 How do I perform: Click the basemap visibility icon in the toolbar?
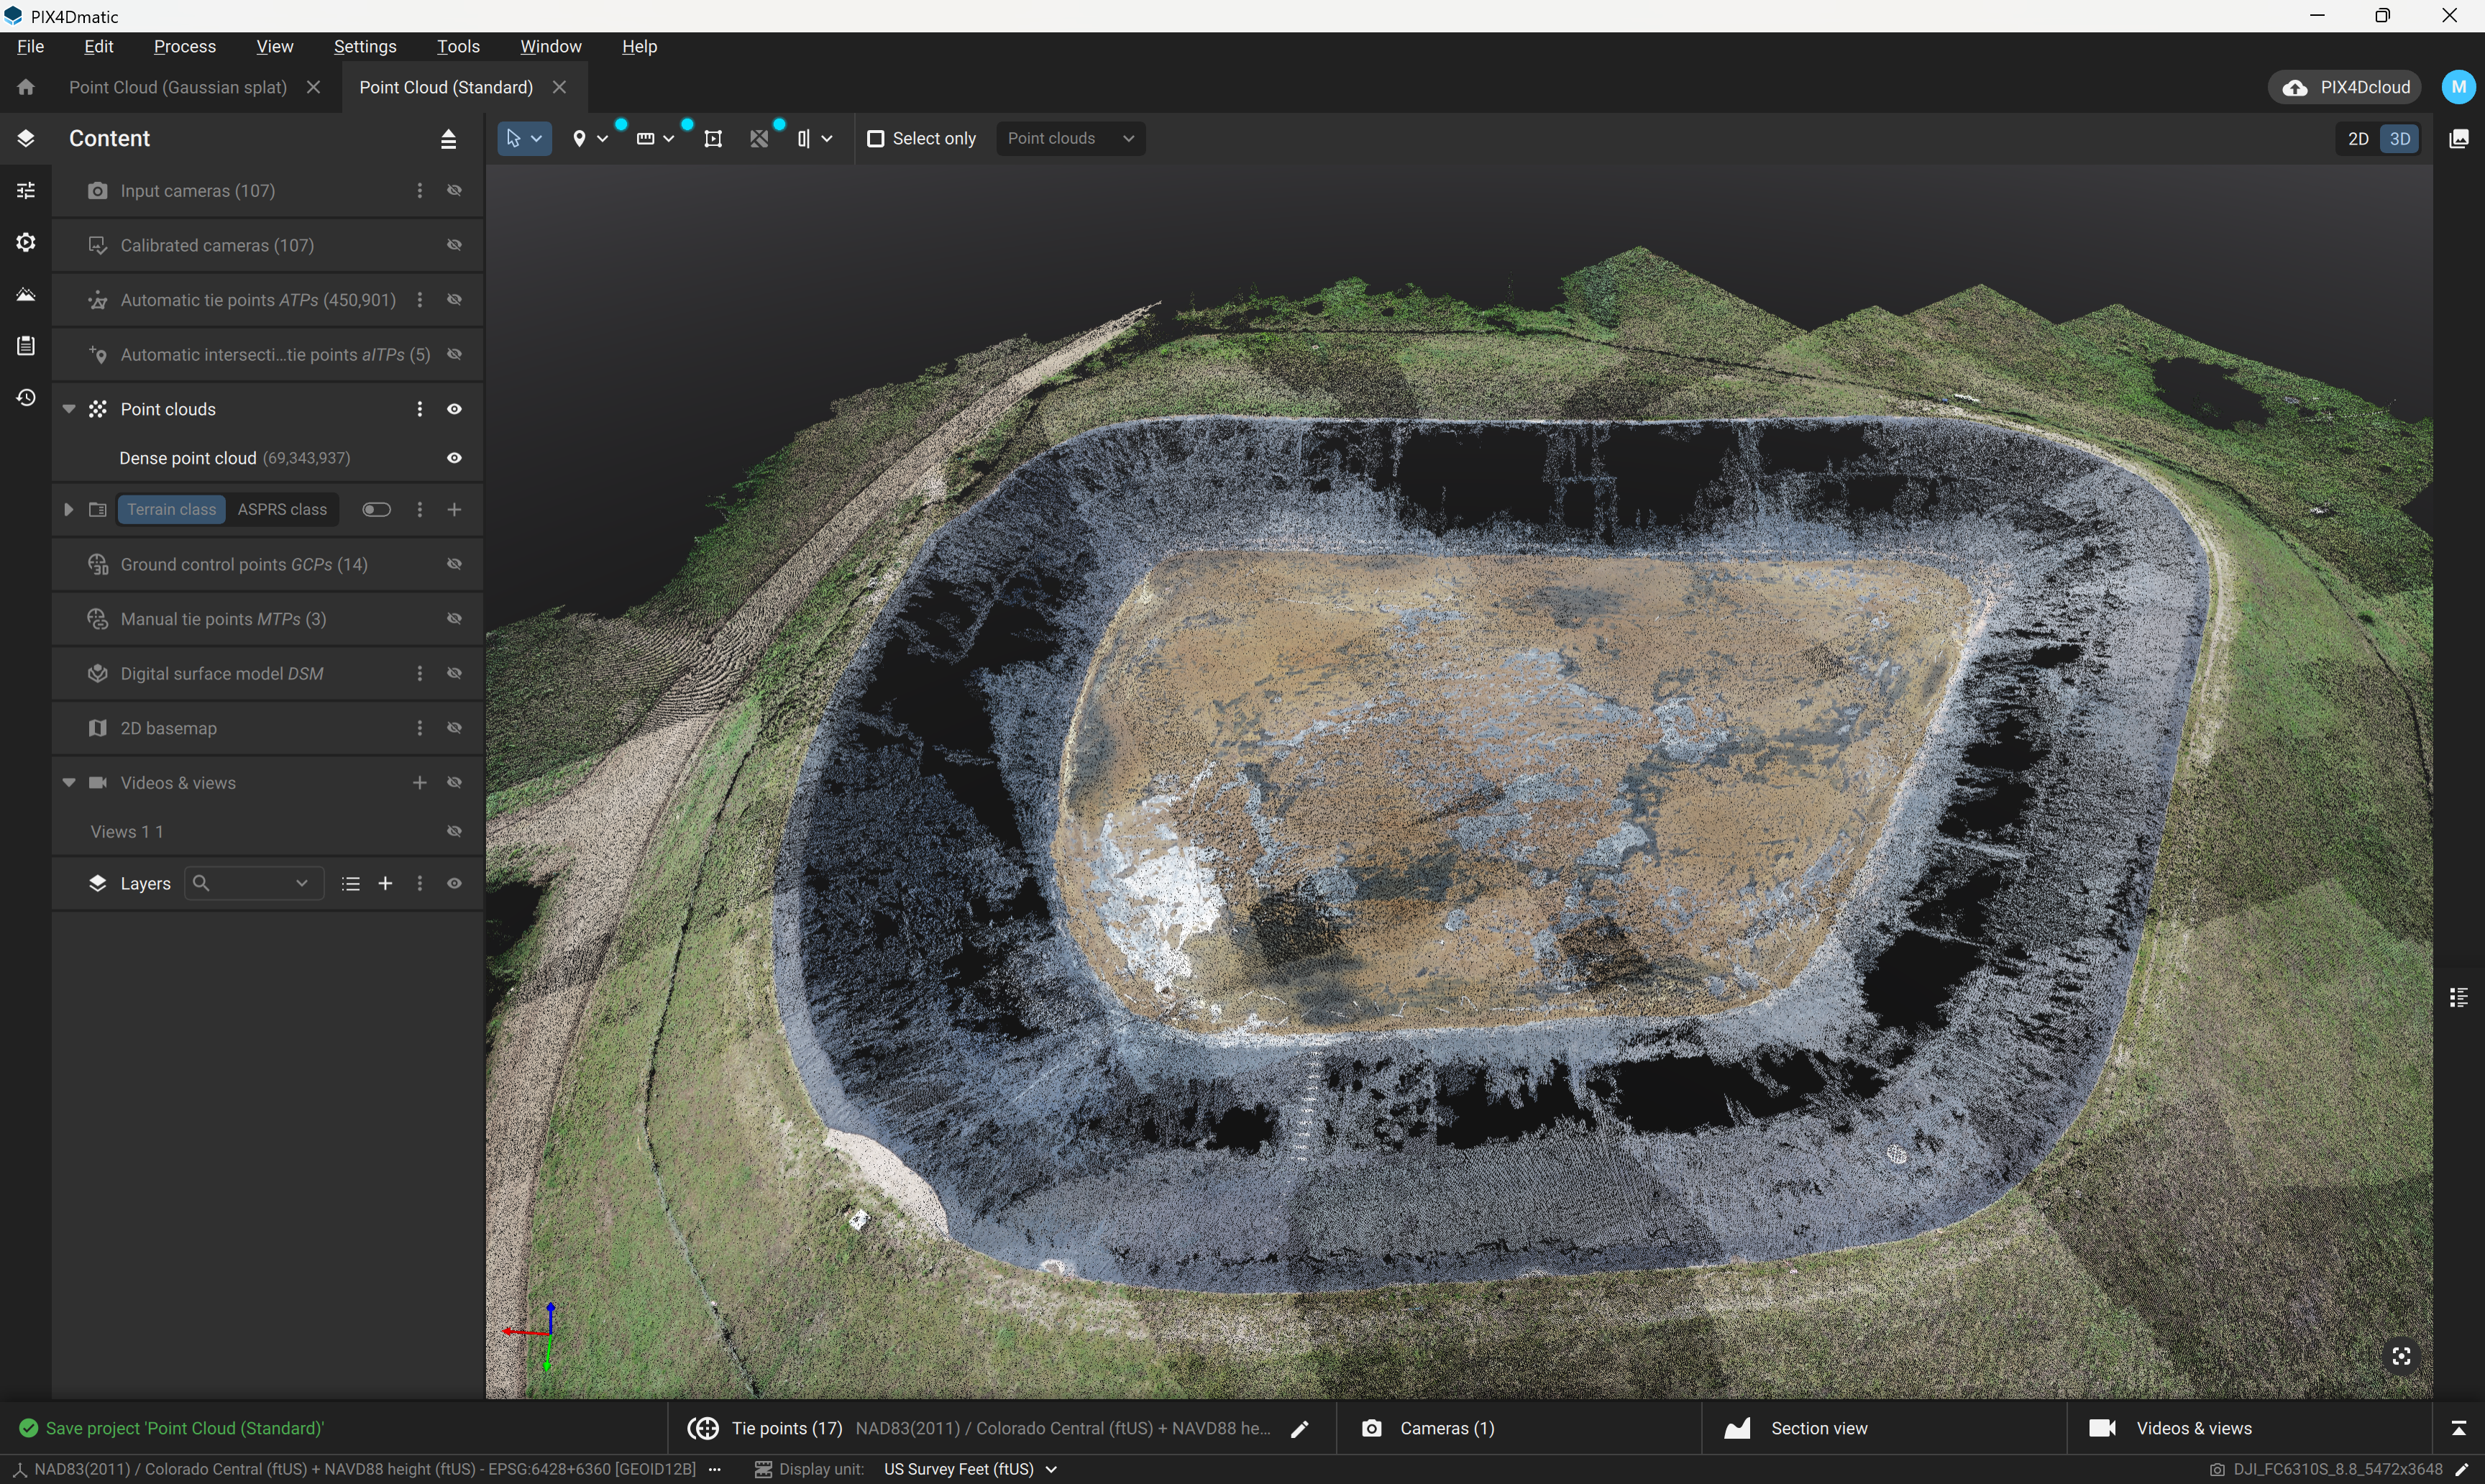[759, 138]
